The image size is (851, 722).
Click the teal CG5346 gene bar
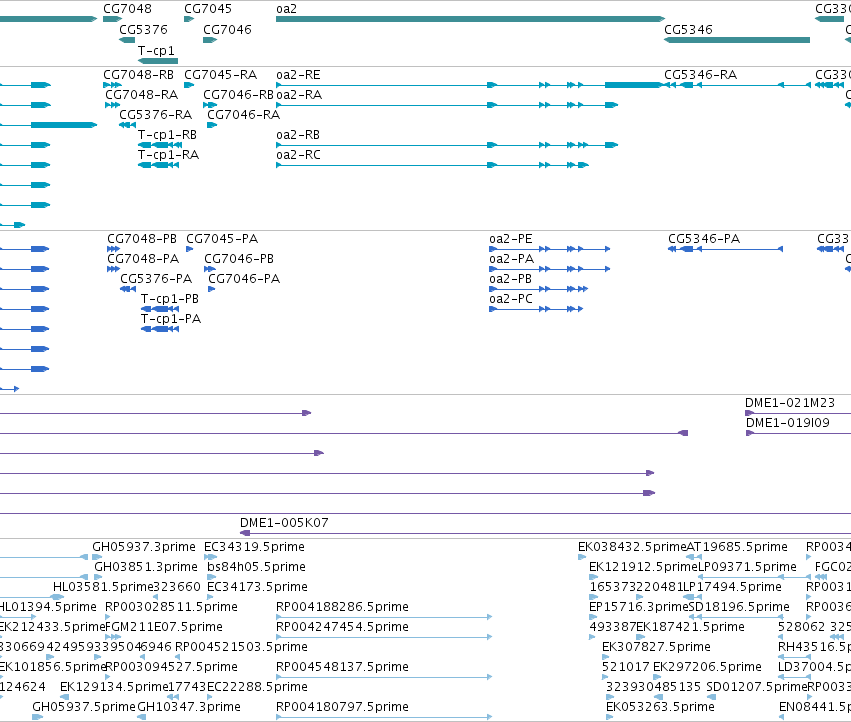tap(737, 40)
